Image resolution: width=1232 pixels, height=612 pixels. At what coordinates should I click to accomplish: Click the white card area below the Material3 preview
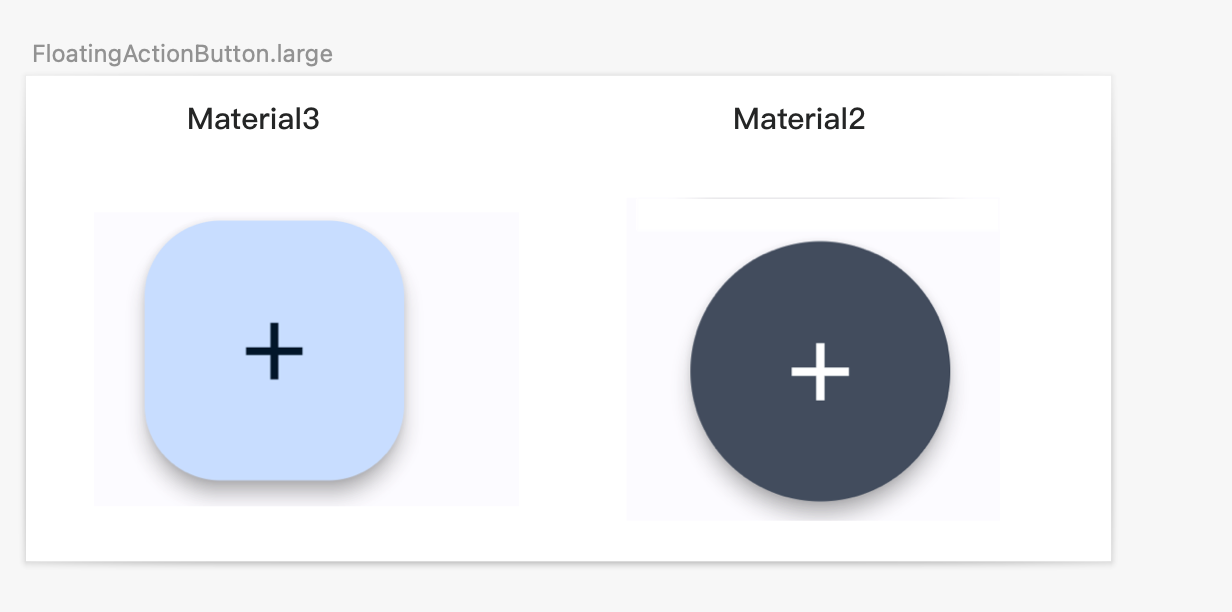(300, 534)
